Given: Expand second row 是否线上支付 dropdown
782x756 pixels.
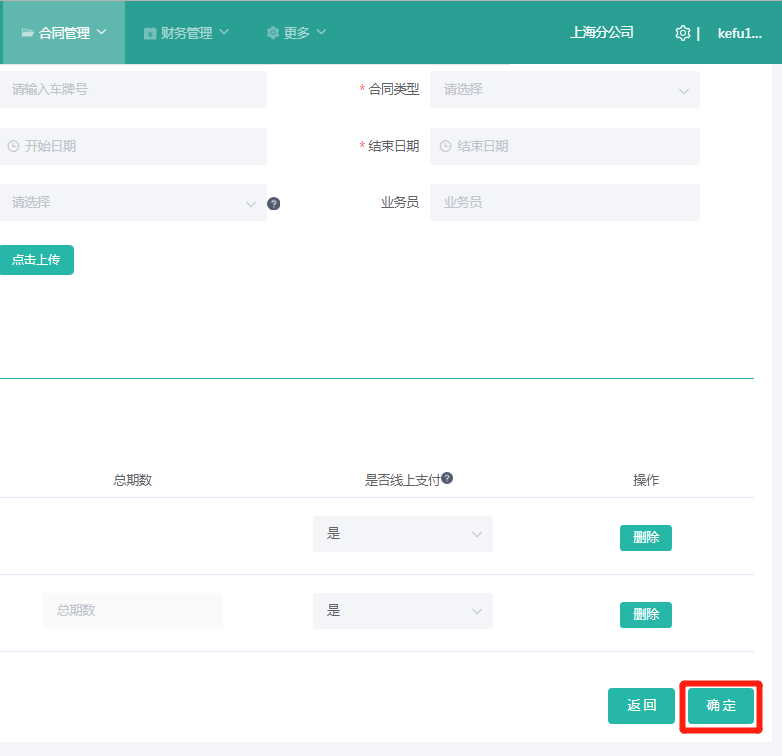Looking at the screenshot, I should 402,610.
